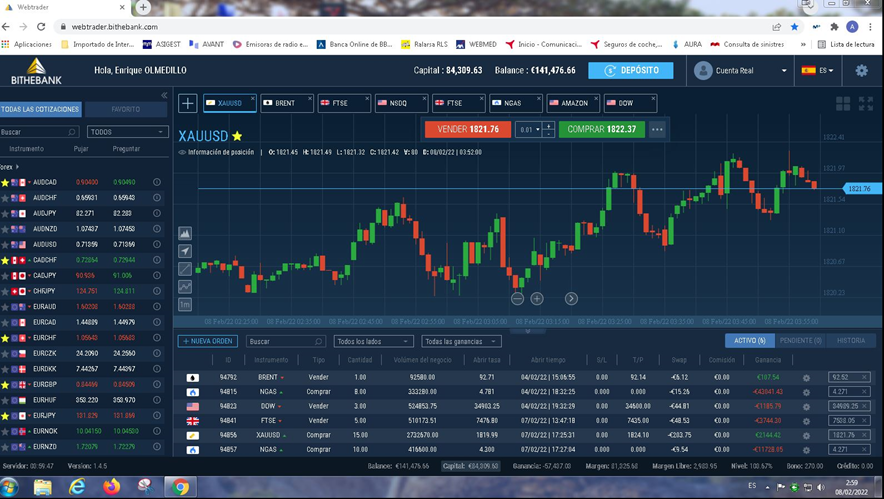The width and height of the screenshot is (884, 499).
Task: Toggle the EURJPY favorite star
Action: point(5,416)
